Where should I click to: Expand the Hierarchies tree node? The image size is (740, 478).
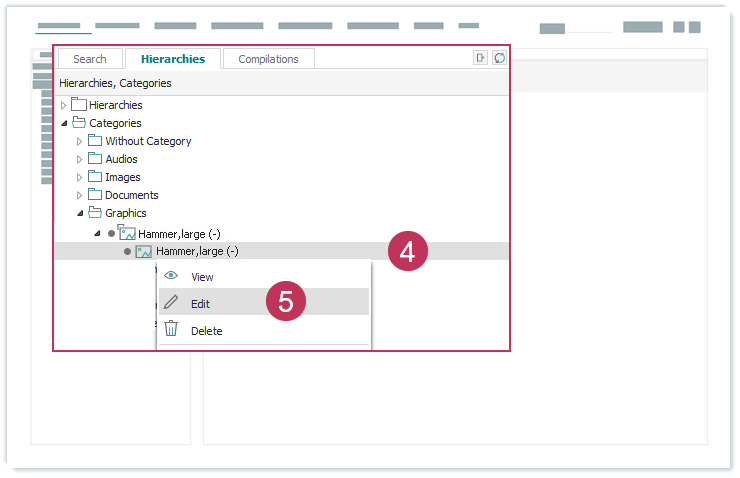click(x=64, y=105)
